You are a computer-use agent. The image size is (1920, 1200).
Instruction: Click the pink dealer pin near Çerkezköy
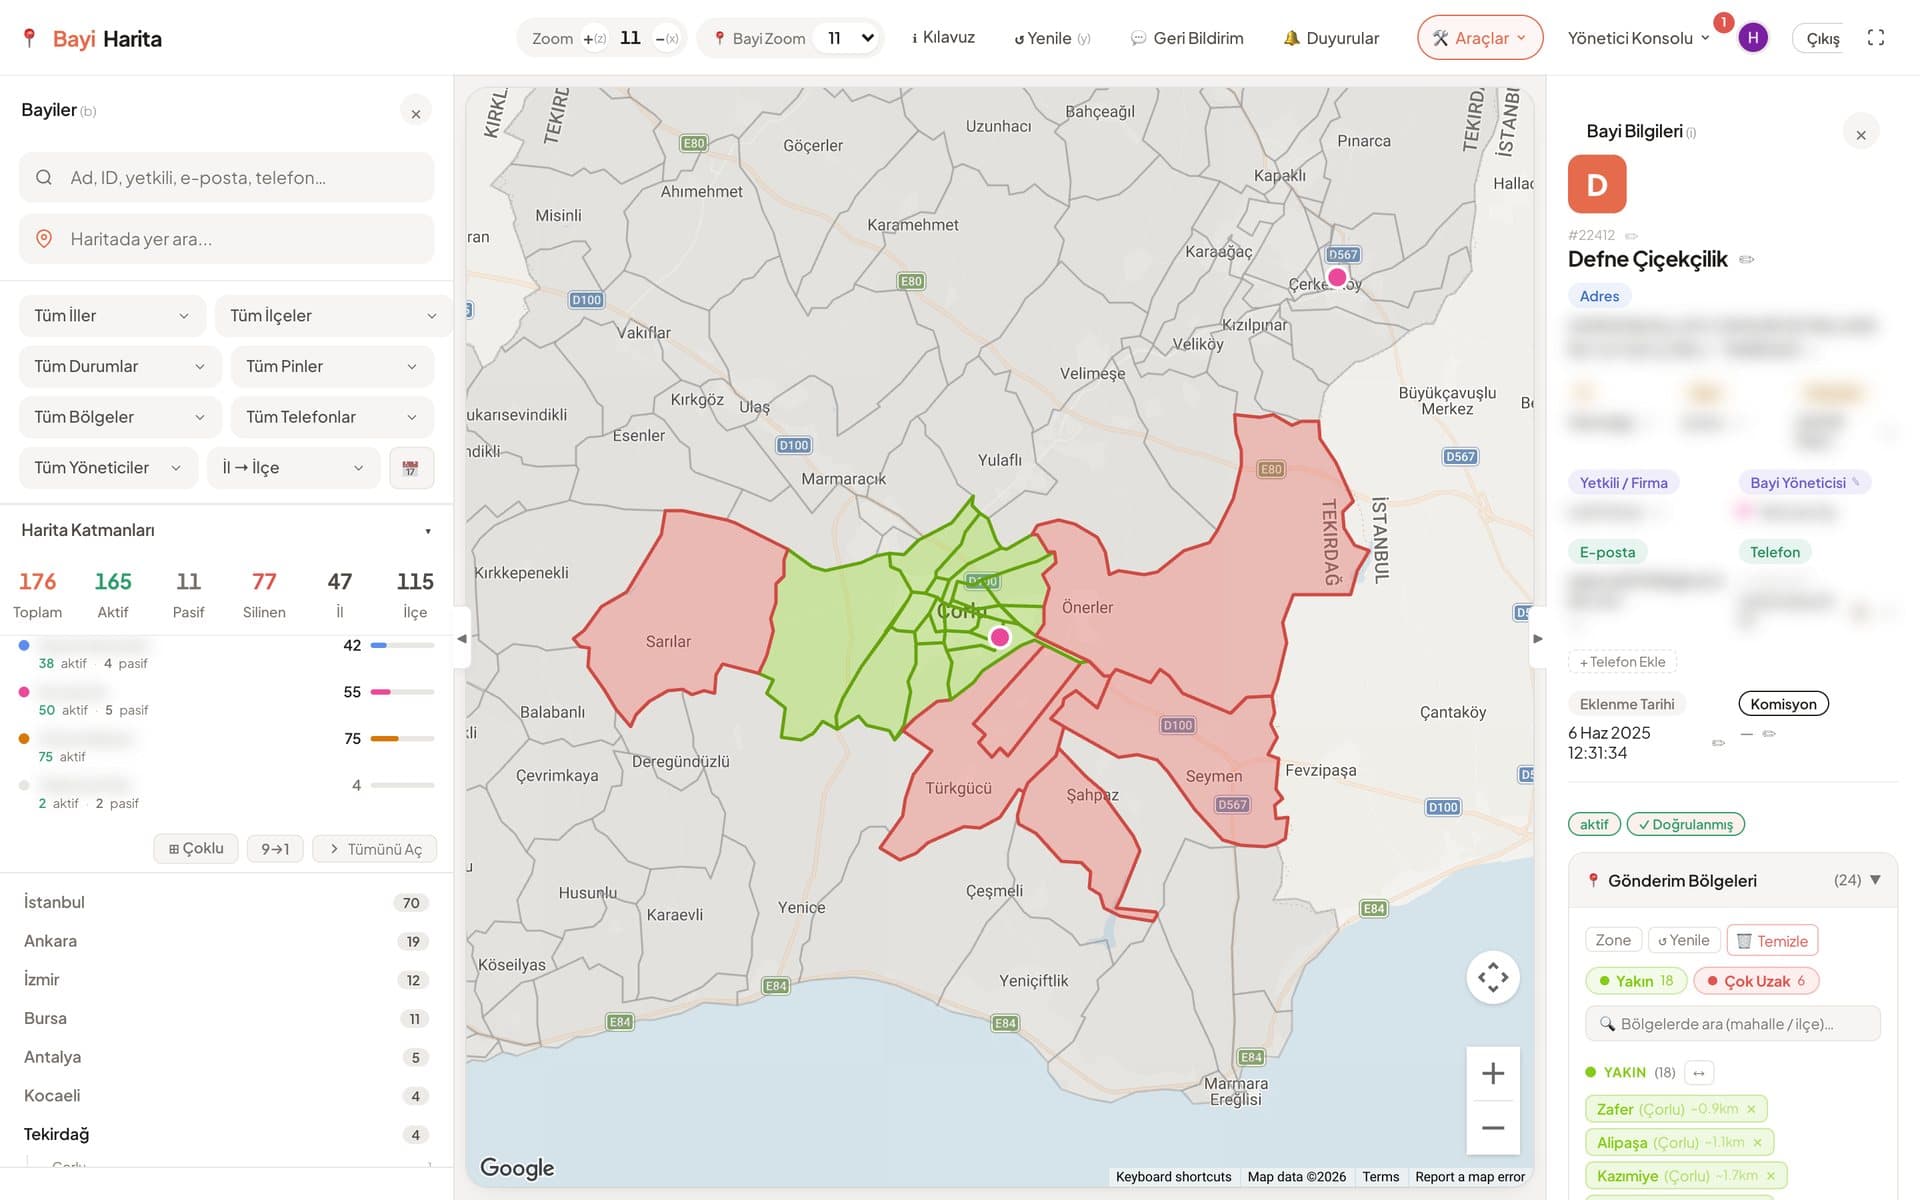pyautogui.click(x=1337, y=277)
